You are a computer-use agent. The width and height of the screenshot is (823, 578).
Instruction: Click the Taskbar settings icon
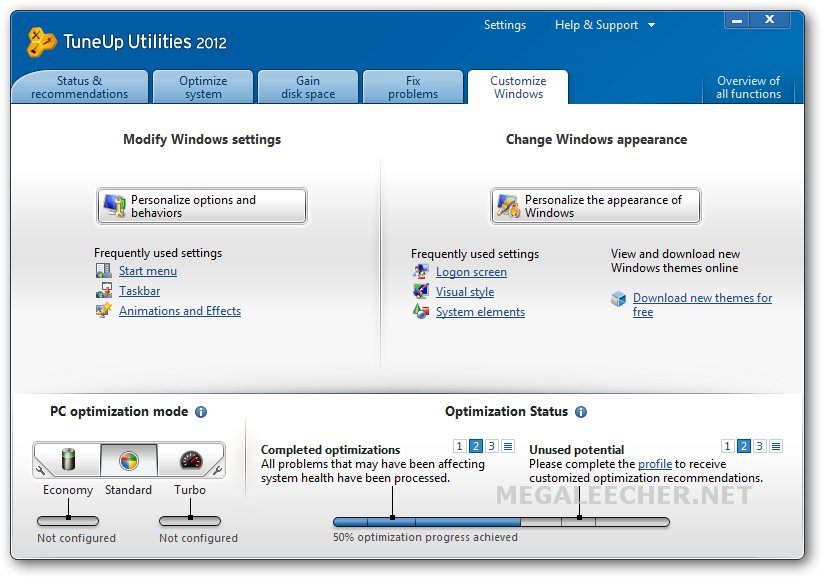103,290
